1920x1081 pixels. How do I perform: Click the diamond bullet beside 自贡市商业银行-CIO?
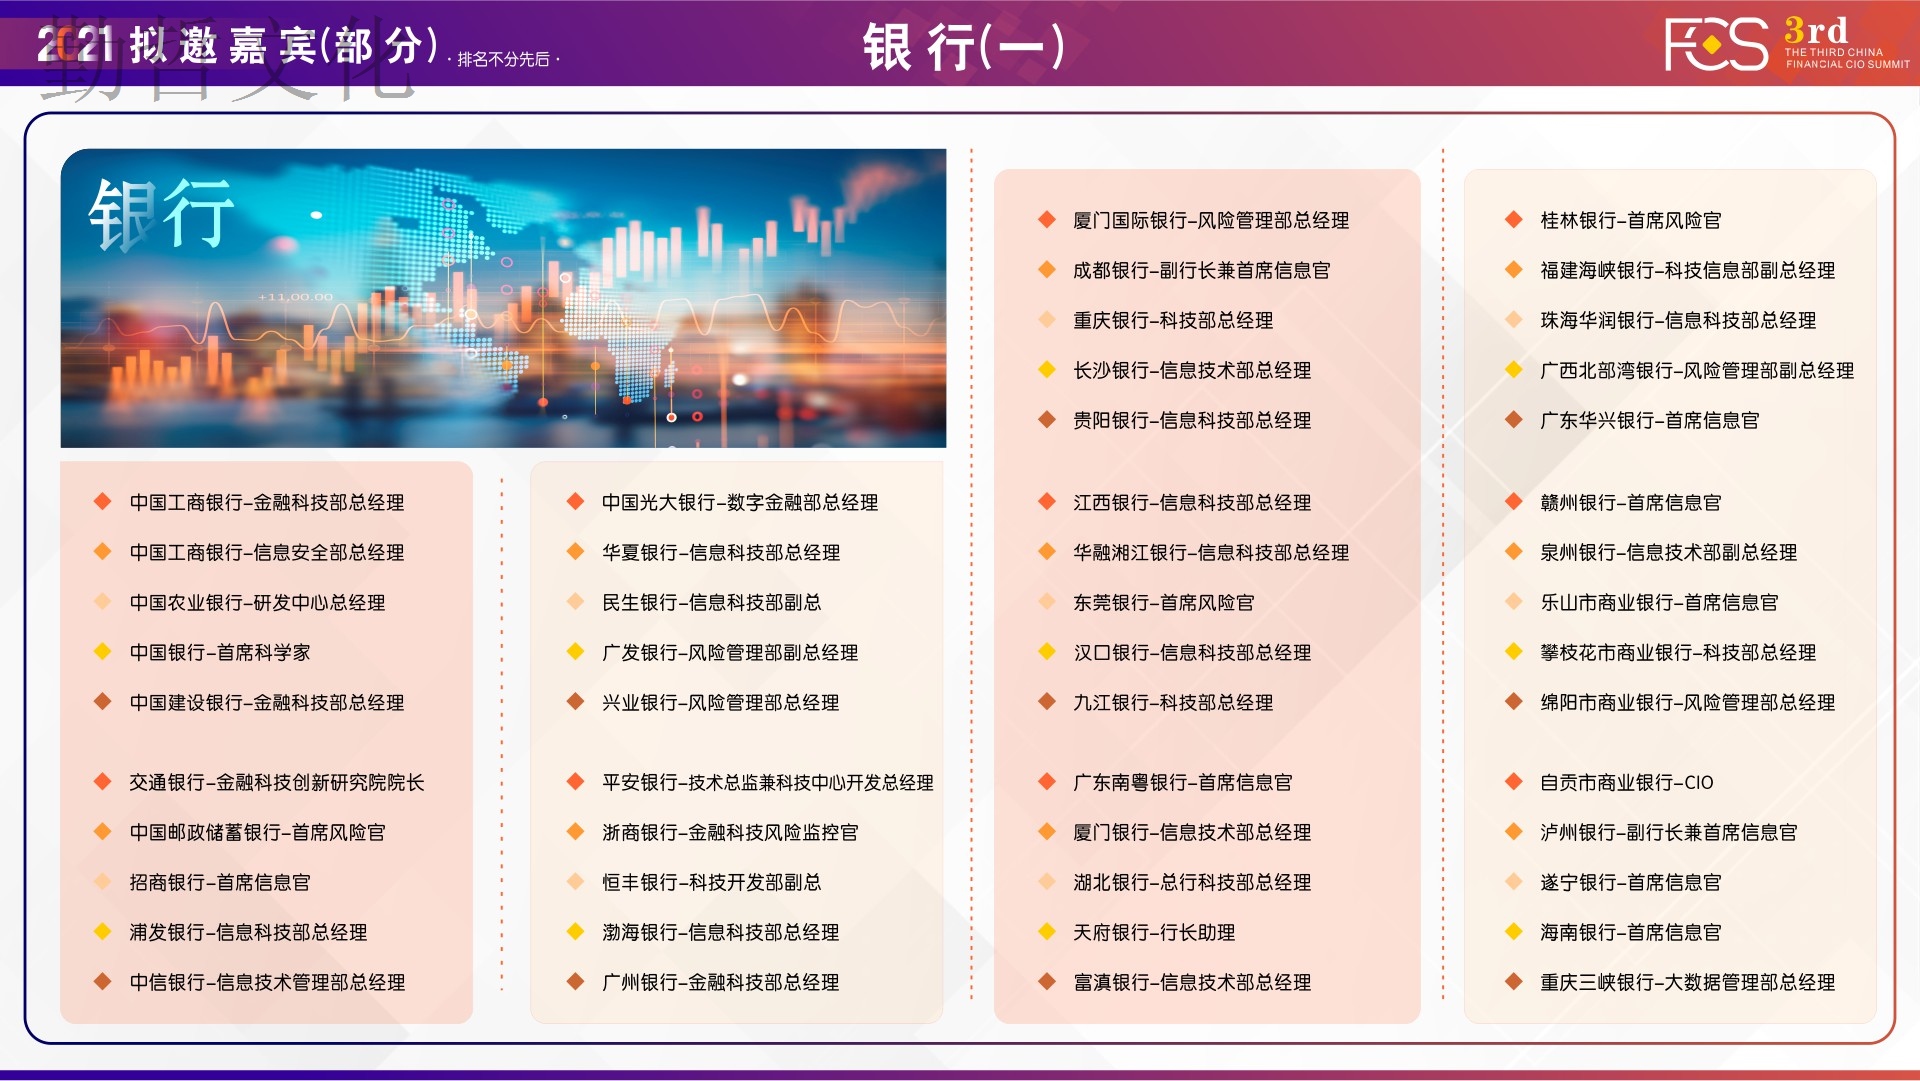pyautogui.click(x=1514, y=781)
